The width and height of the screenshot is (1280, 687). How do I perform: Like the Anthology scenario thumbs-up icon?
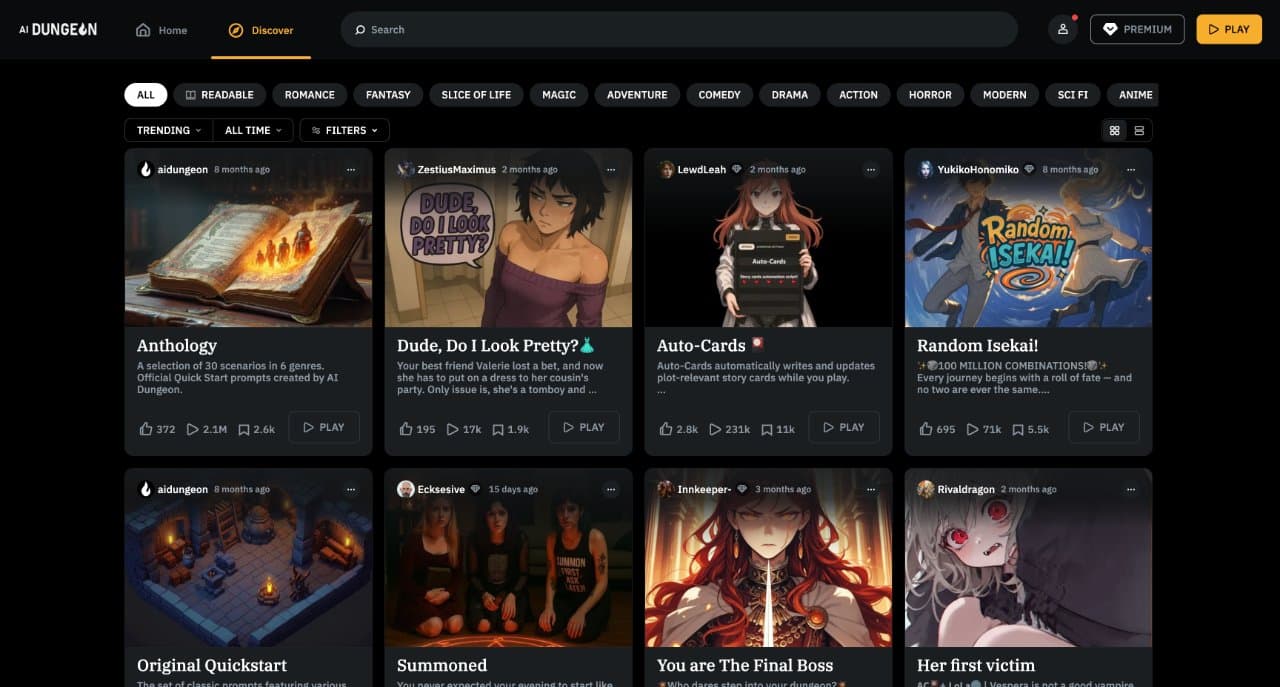[147, 429]
